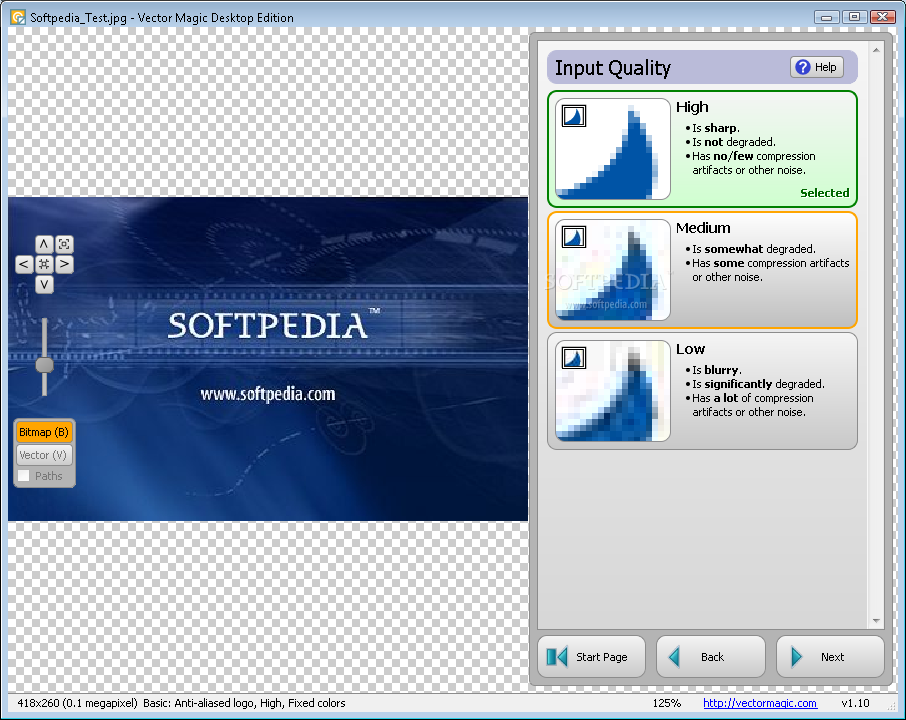Click the v1.10 version label
Viewport: 906px width, 720px height.
[855, 703]
